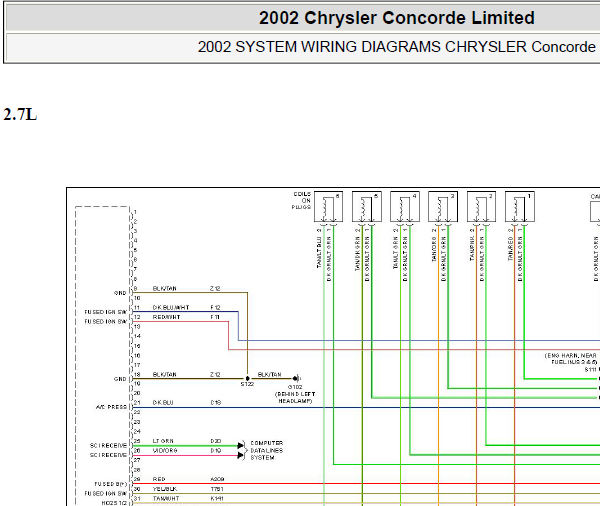Screen dimensions: 600x506
Task: Click the '2002 SYSTEM WIRING DIAGRAMS CHRYSLER Concorde' subtitle
Action: (x=396, y=47)
